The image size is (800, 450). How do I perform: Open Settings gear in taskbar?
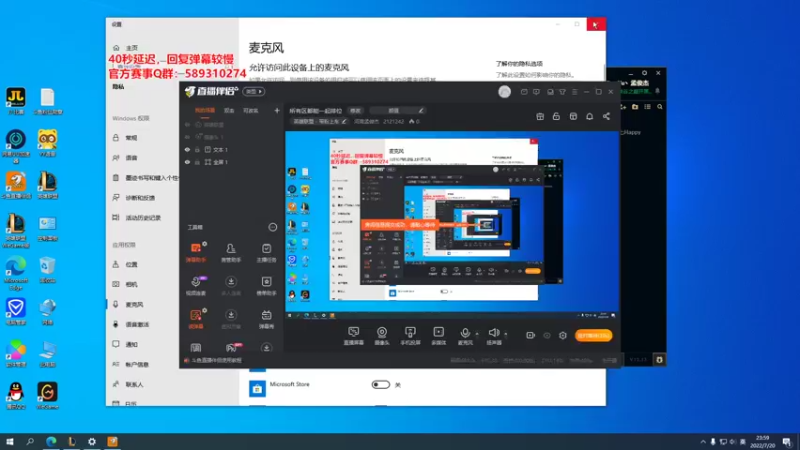tap(92, 441)
